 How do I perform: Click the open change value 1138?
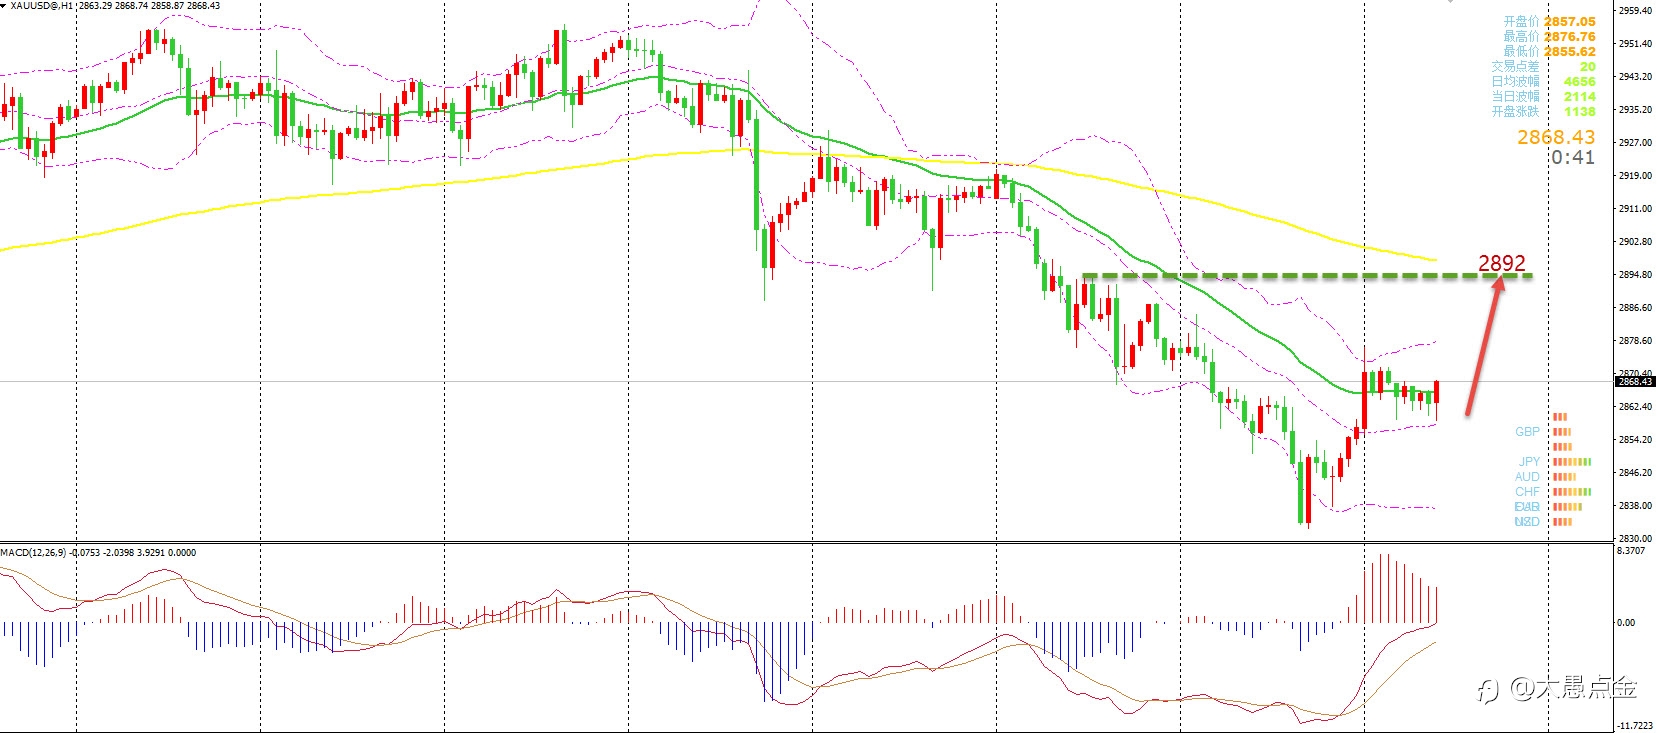coord(1580,111)
